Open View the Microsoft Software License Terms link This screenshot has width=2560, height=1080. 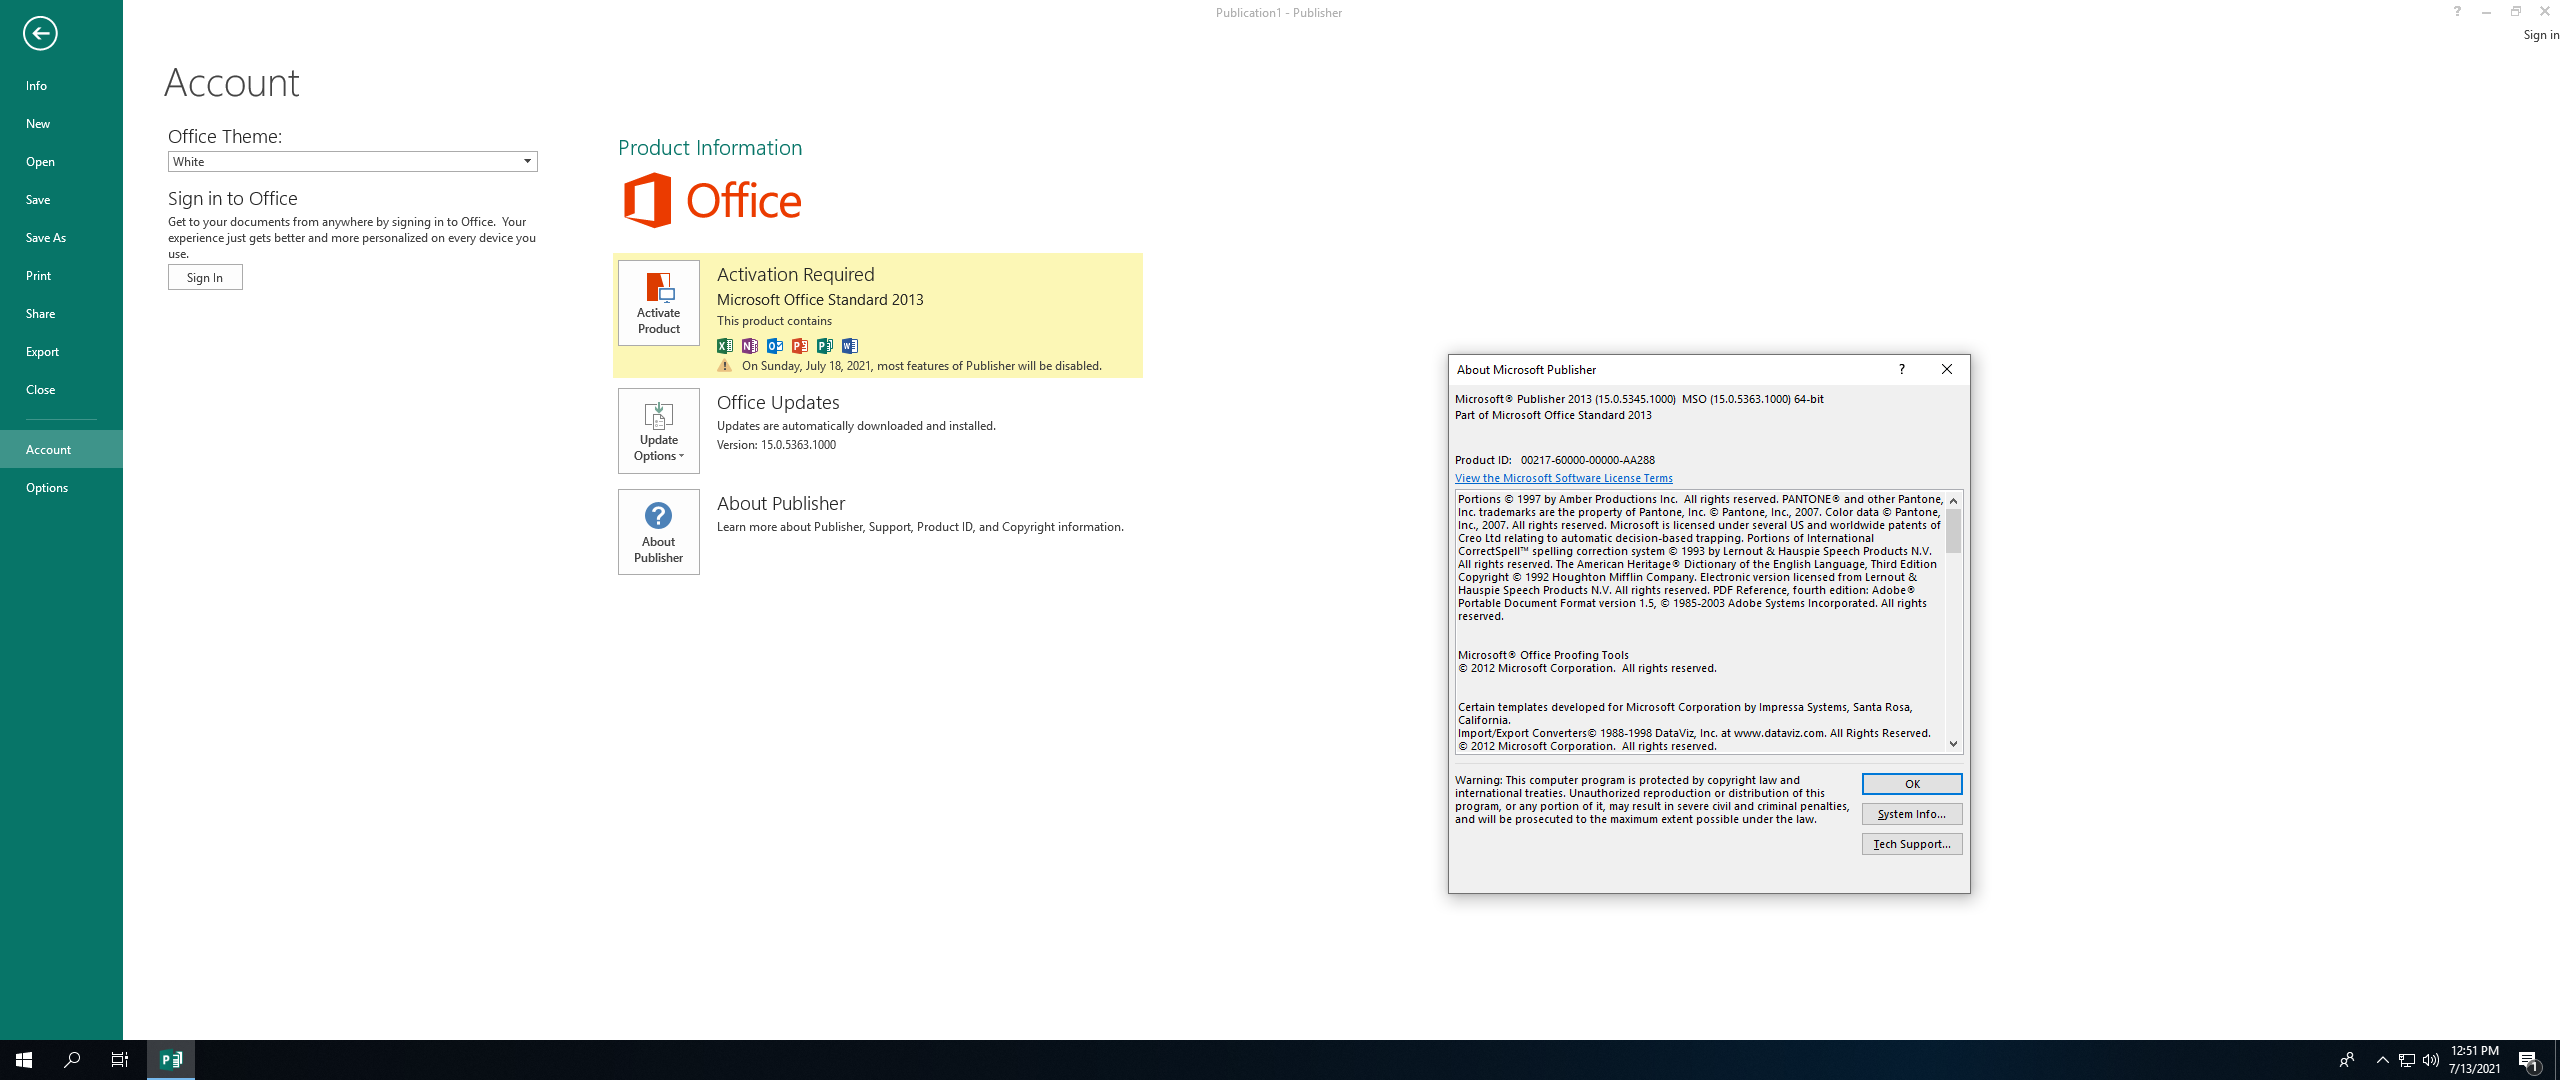[x=1563, y=478]
